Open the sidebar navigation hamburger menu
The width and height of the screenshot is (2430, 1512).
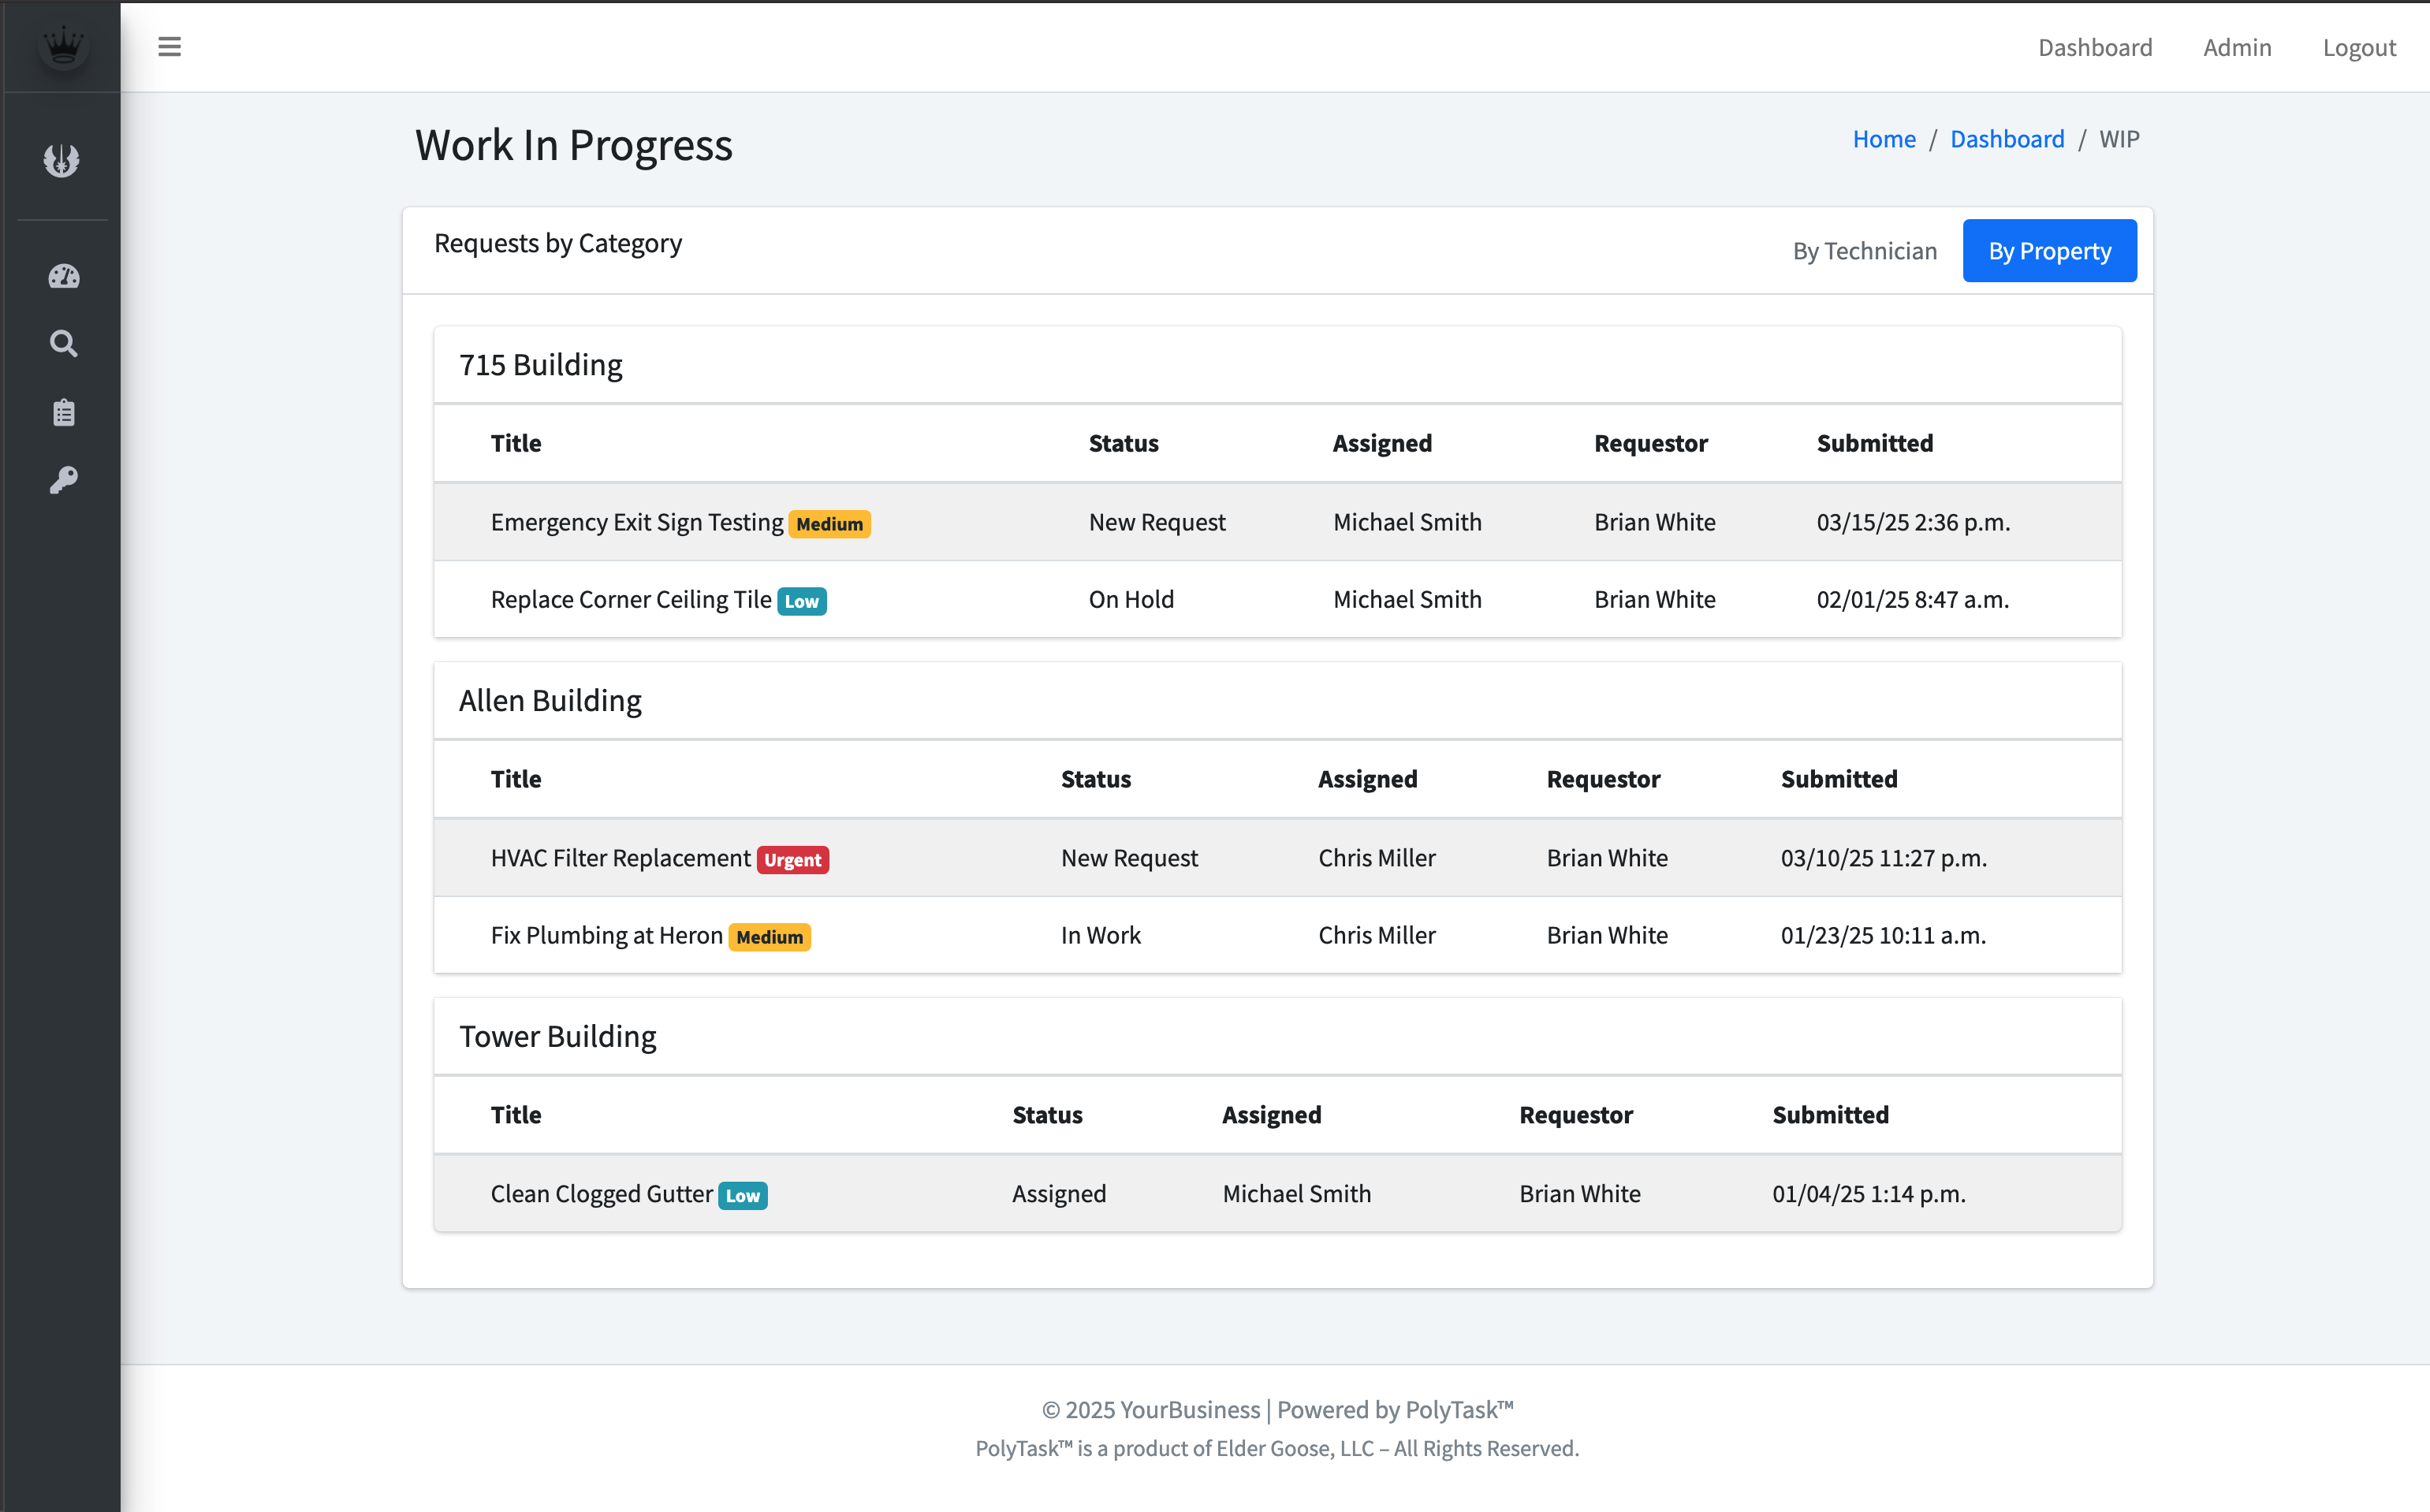(169, 47)
